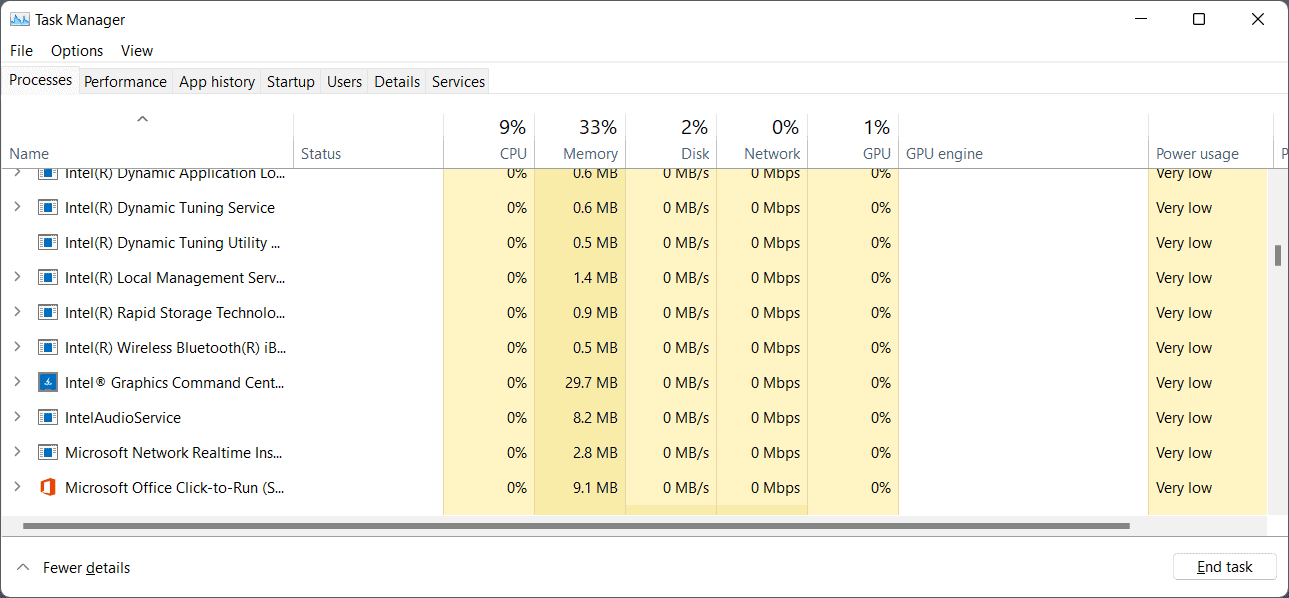Expand the Microsoft Office Click-to-Run group
The height and width of the screenshot is (598, 1289).
coord(17,488)
